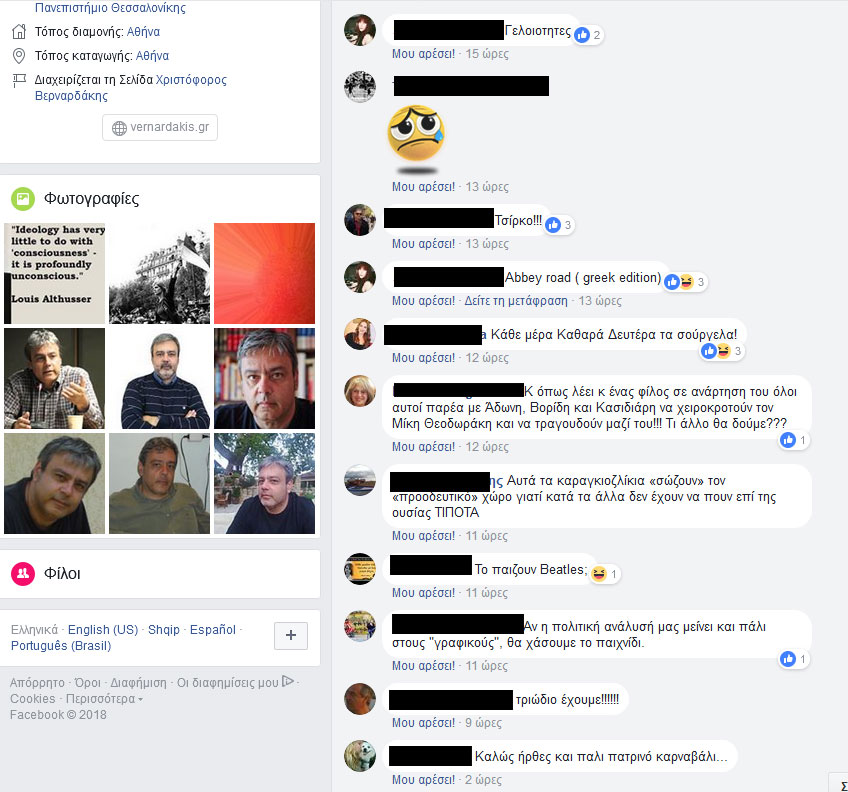Like the τριώδιο έχουμε comment
The width and height of the screenshot is (848, 792).
[x=423, y=723]
